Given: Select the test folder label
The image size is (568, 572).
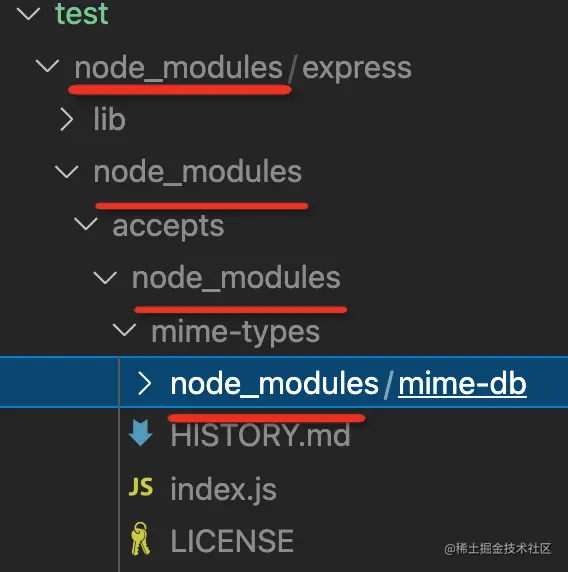Looking at the screenshot, I should [82, 14].
